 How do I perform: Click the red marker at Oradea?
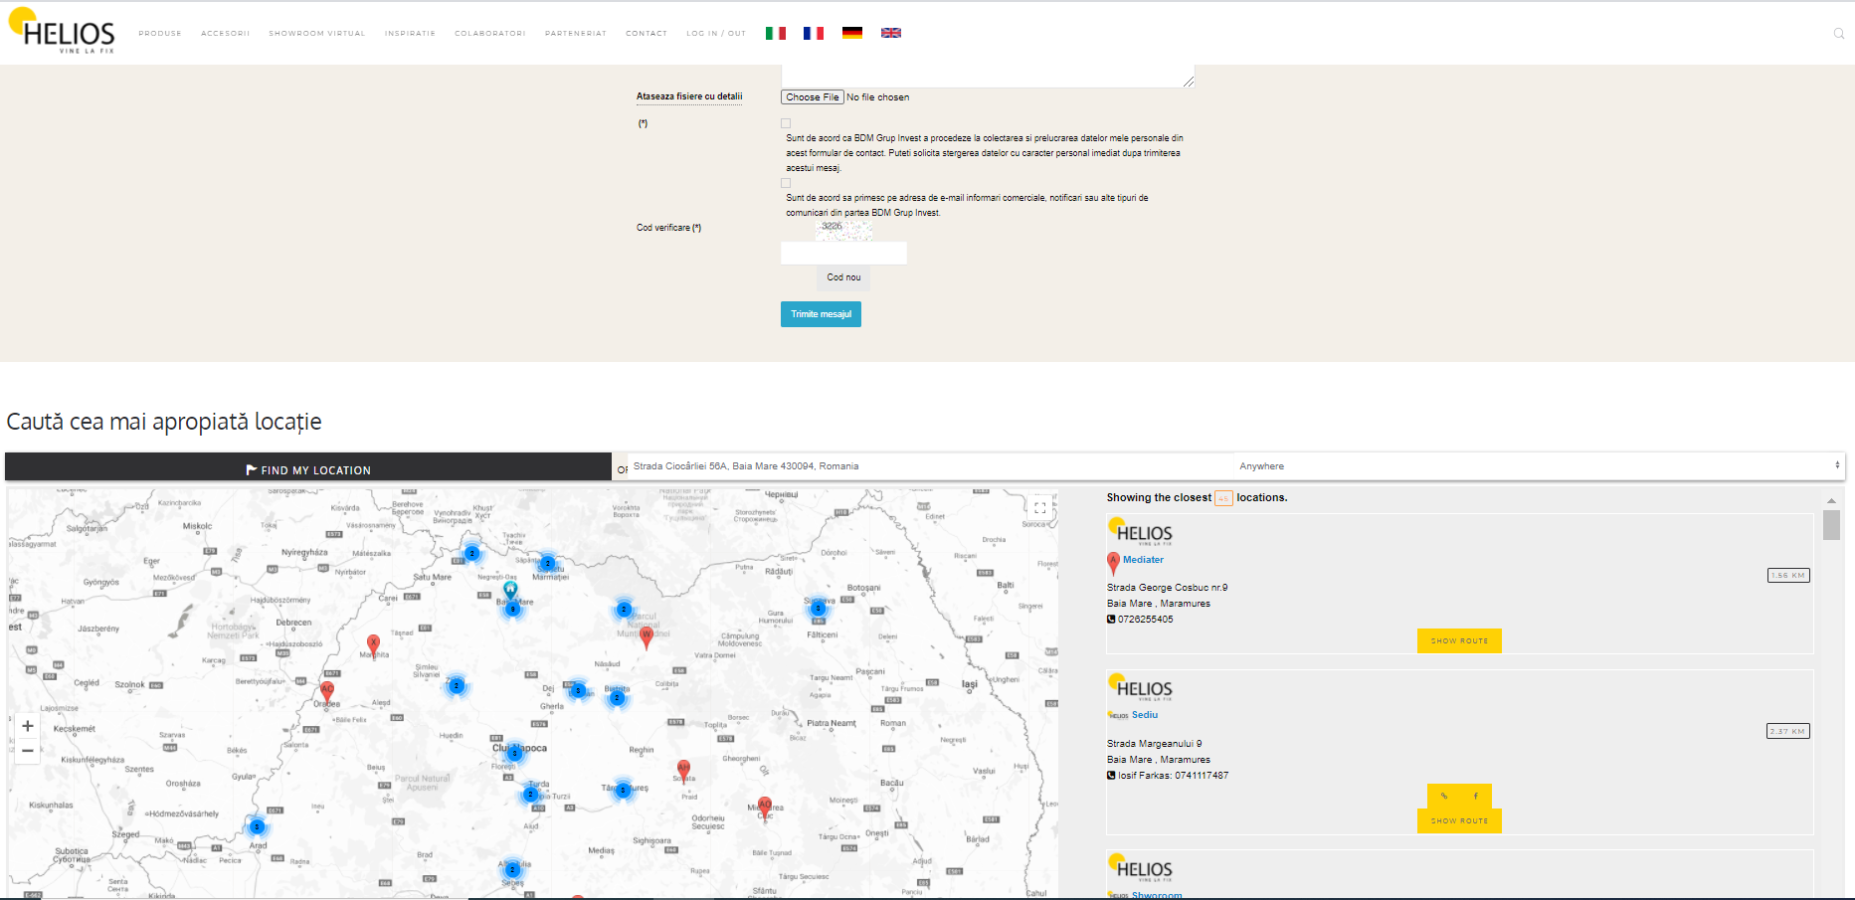[x=327, y=690]
